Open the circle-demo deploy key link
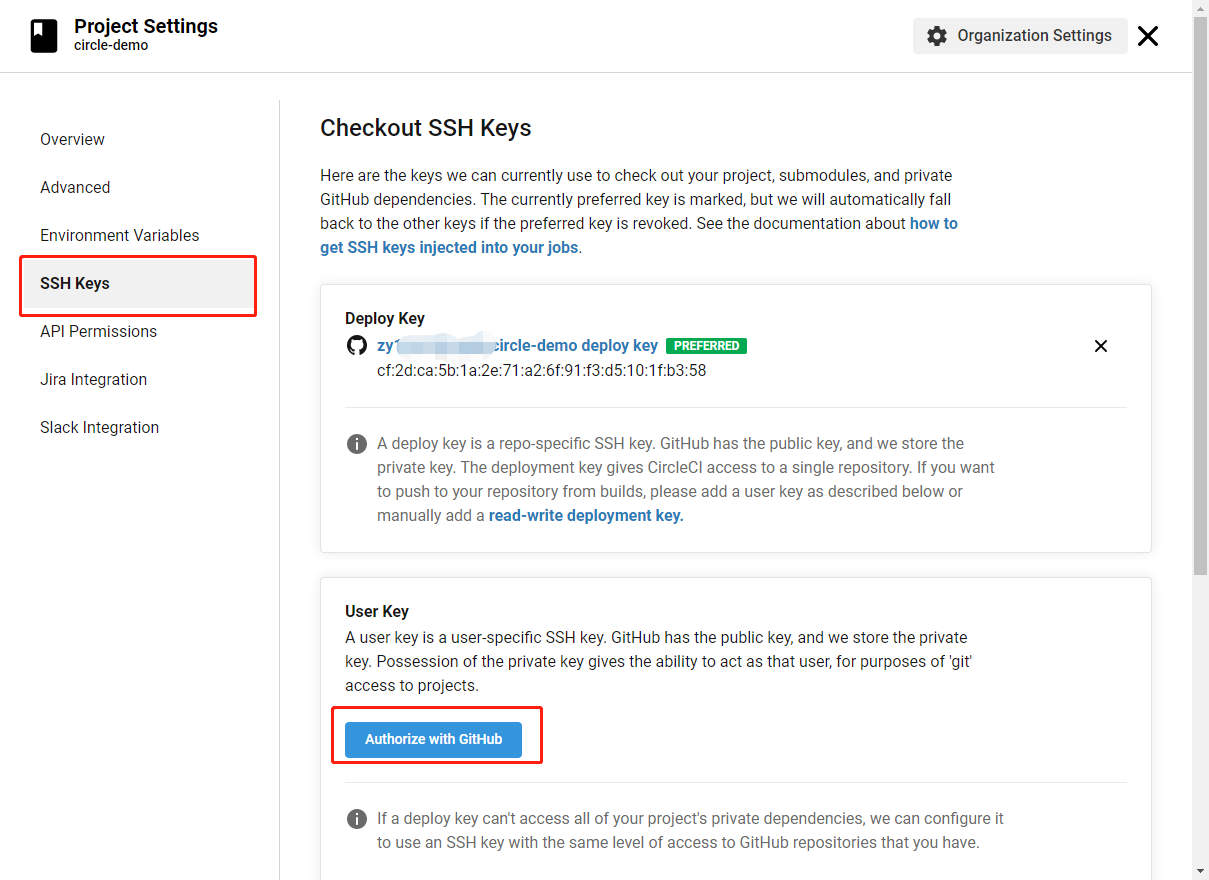Screen dimensions: 1209x880 tap(517, 345)
